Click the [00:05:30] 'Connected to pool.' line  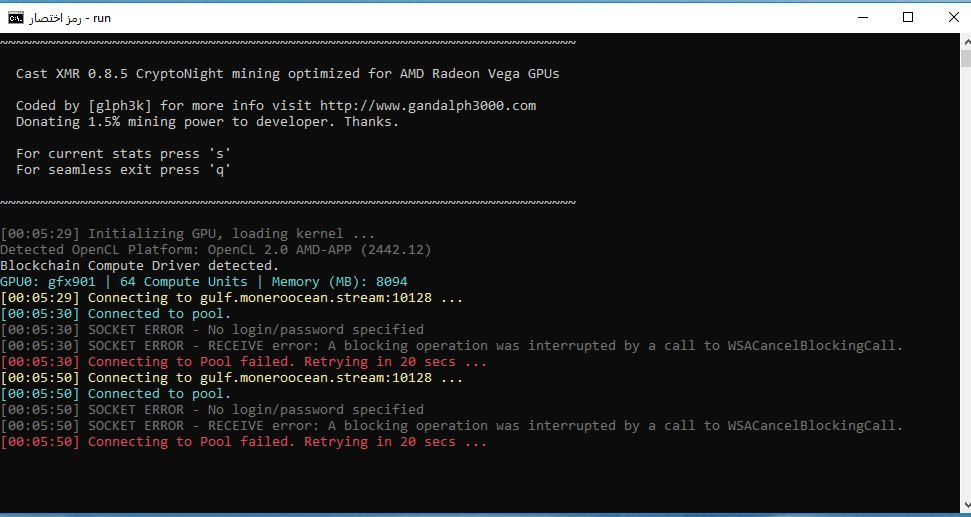point(116,314)
